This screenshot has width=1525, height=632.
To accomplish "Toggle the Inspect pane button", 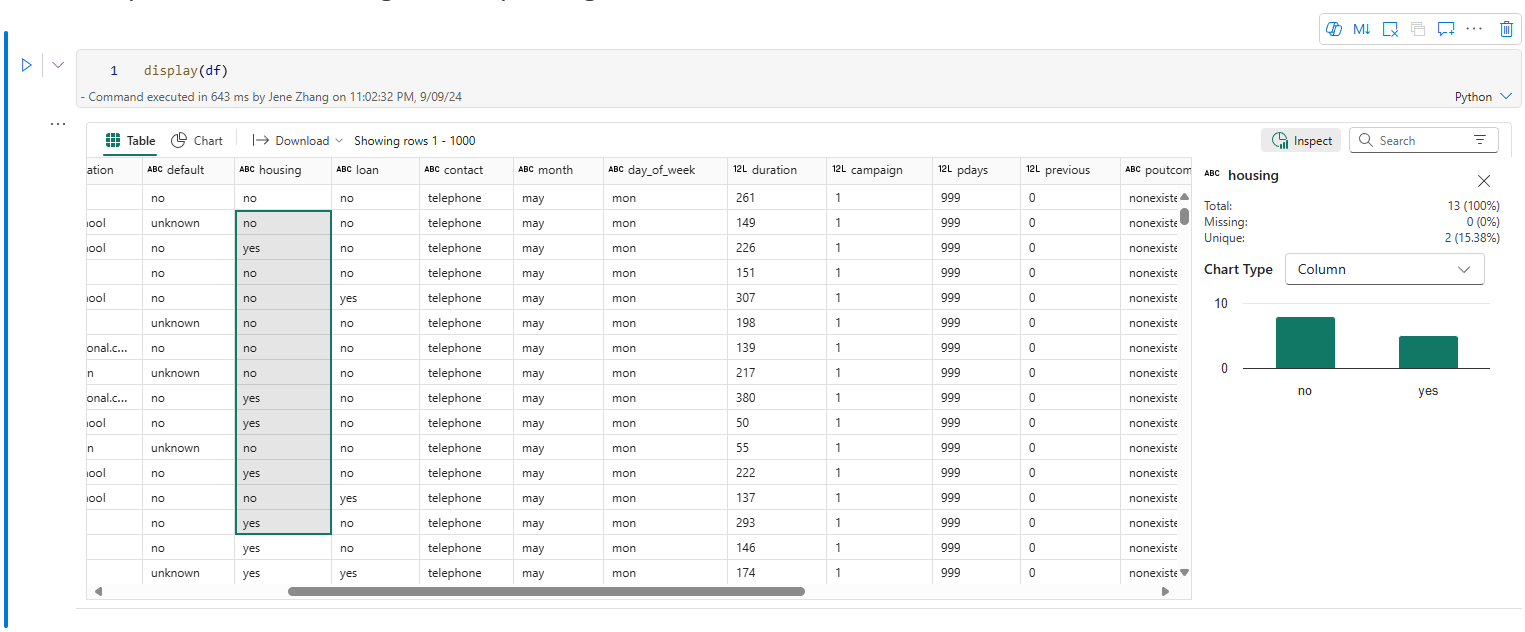I will pos(1301,141).
